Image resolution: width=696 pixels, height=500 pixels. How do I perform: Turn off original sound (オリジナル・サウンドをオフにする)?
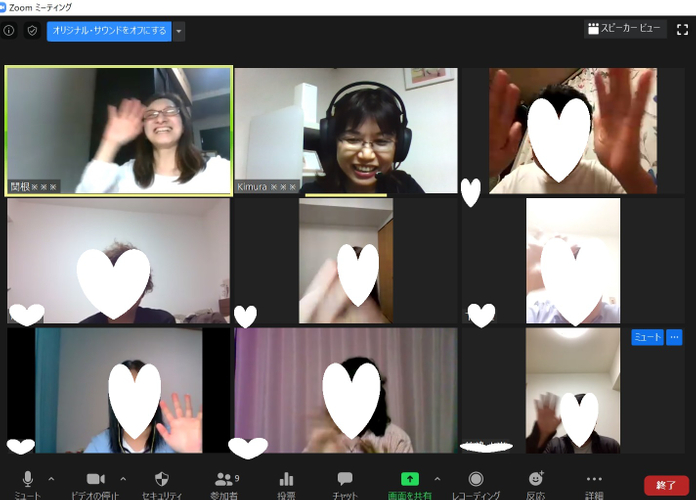point(108,31)
